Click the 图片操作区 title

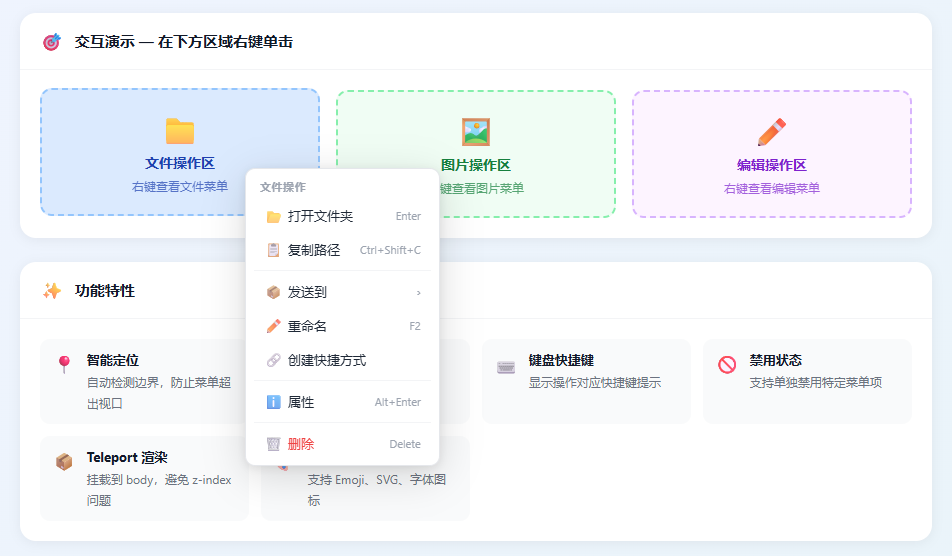(x=476, y=165)
